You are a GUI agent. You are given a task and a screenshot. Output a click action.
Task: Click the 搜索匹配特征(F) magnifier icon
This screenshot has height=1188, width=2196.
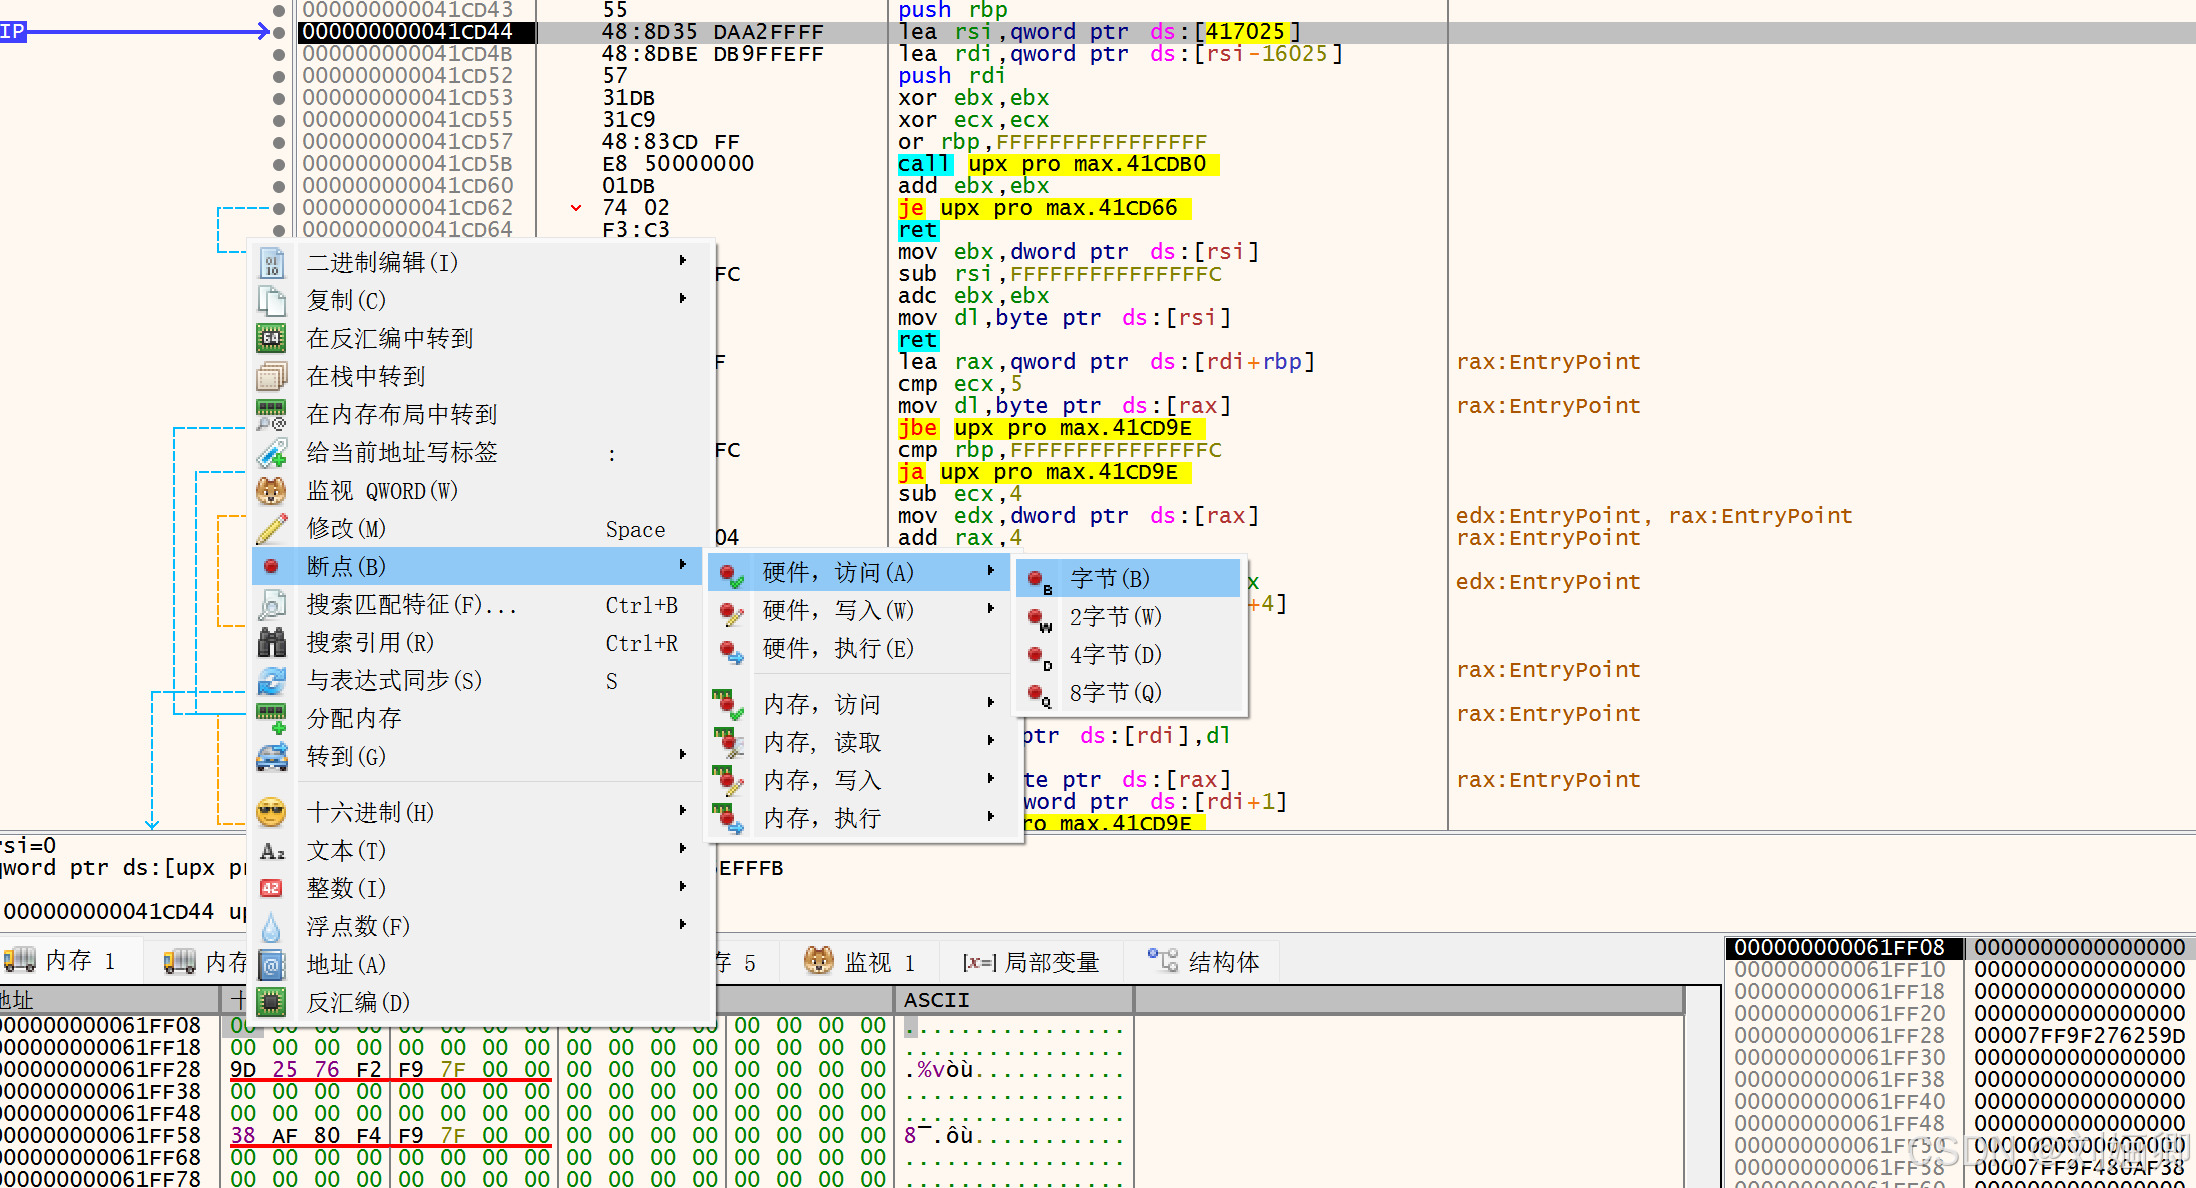point(272,604)
